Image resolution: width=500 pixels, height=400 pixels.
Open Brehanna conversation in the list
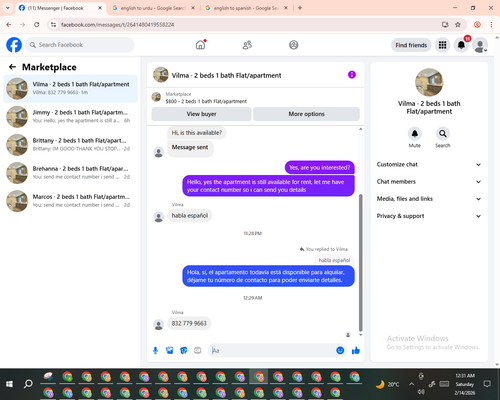70,173
